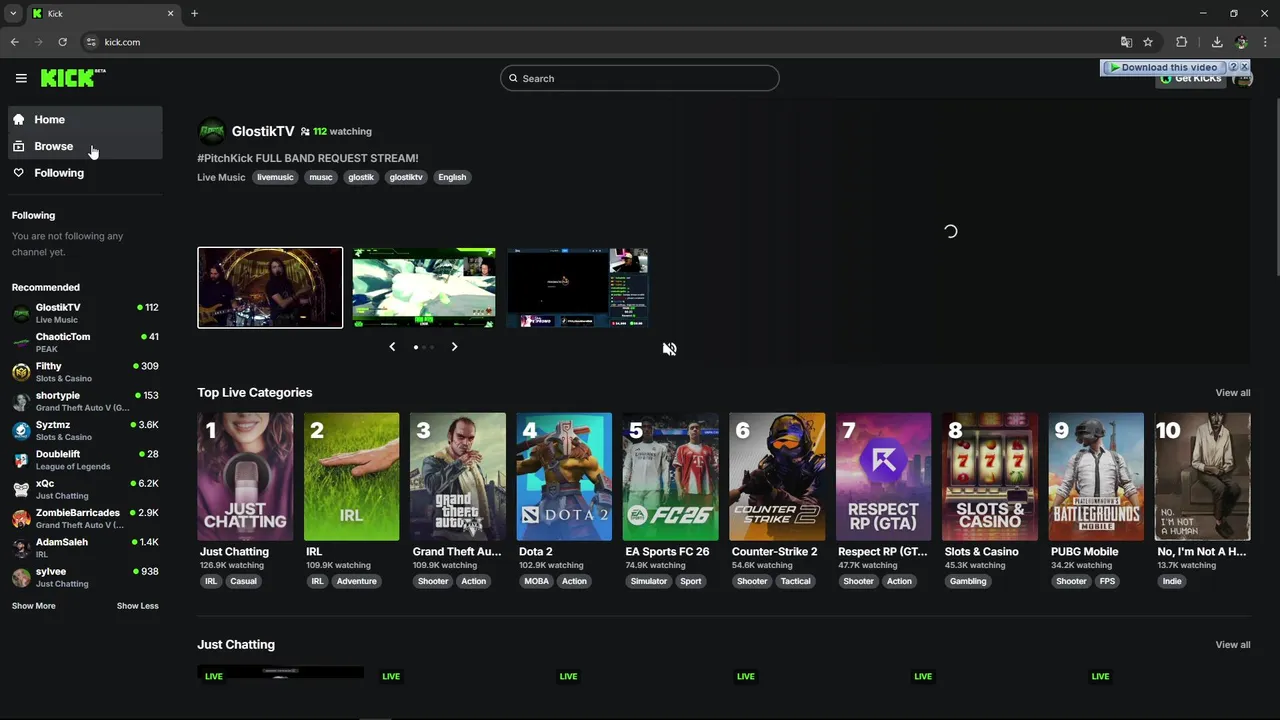Select the MOBA tag under Dota 2
The image size is (1280, 720).
(537, 581)
